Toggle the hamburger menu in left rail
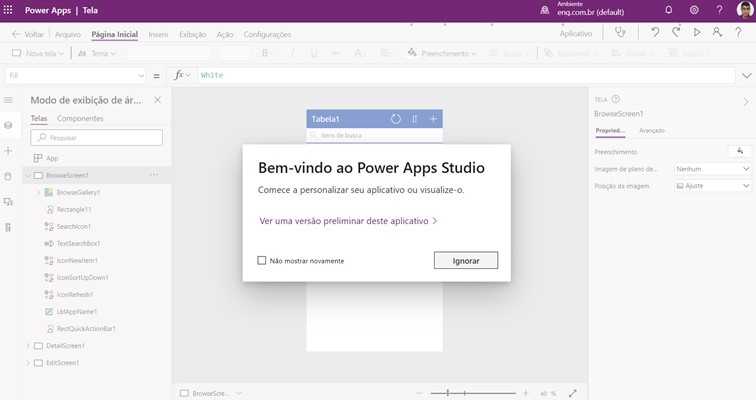Image resolution: width=756 pixels, height=400 pixels. (8, 100)
